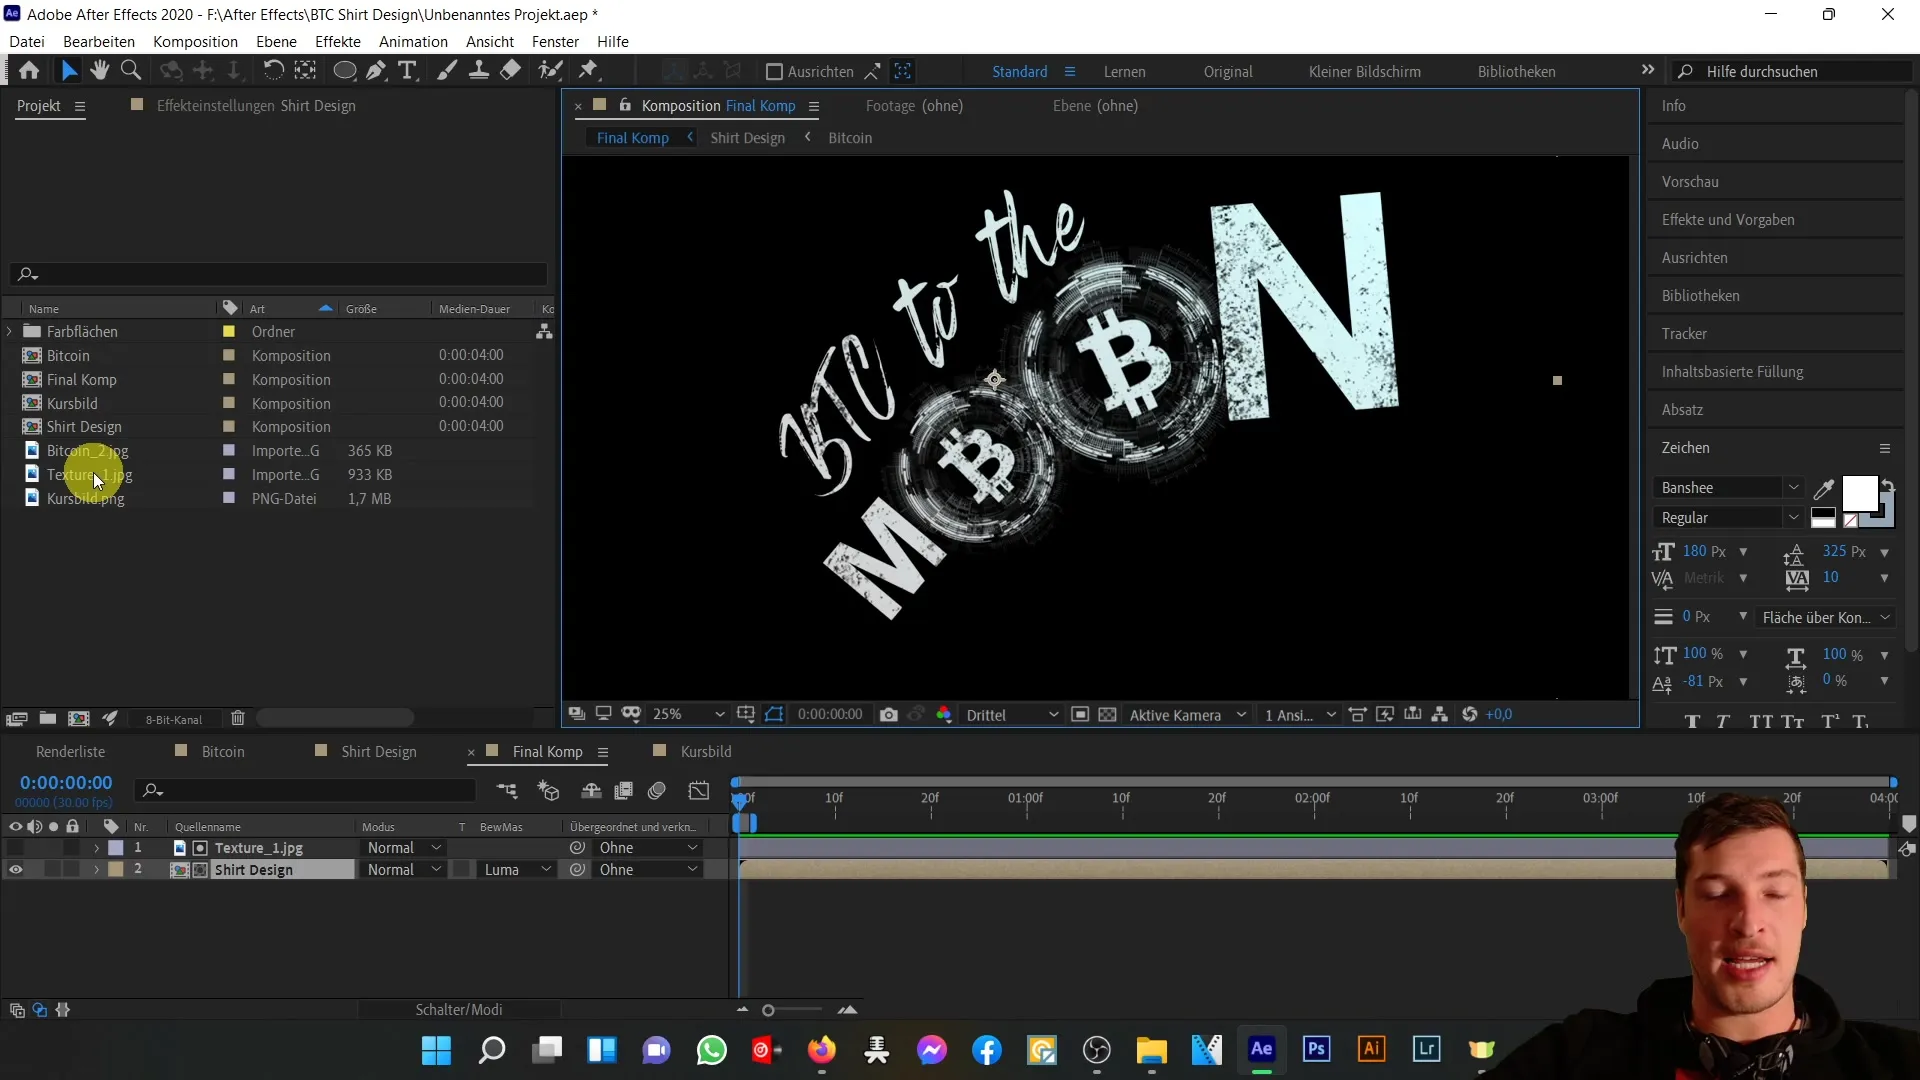Viewport: 1920px width, 1080px height.
Task: Switch to Kleiner Bildschirm workspace
Action: (x=1365, y=72)
